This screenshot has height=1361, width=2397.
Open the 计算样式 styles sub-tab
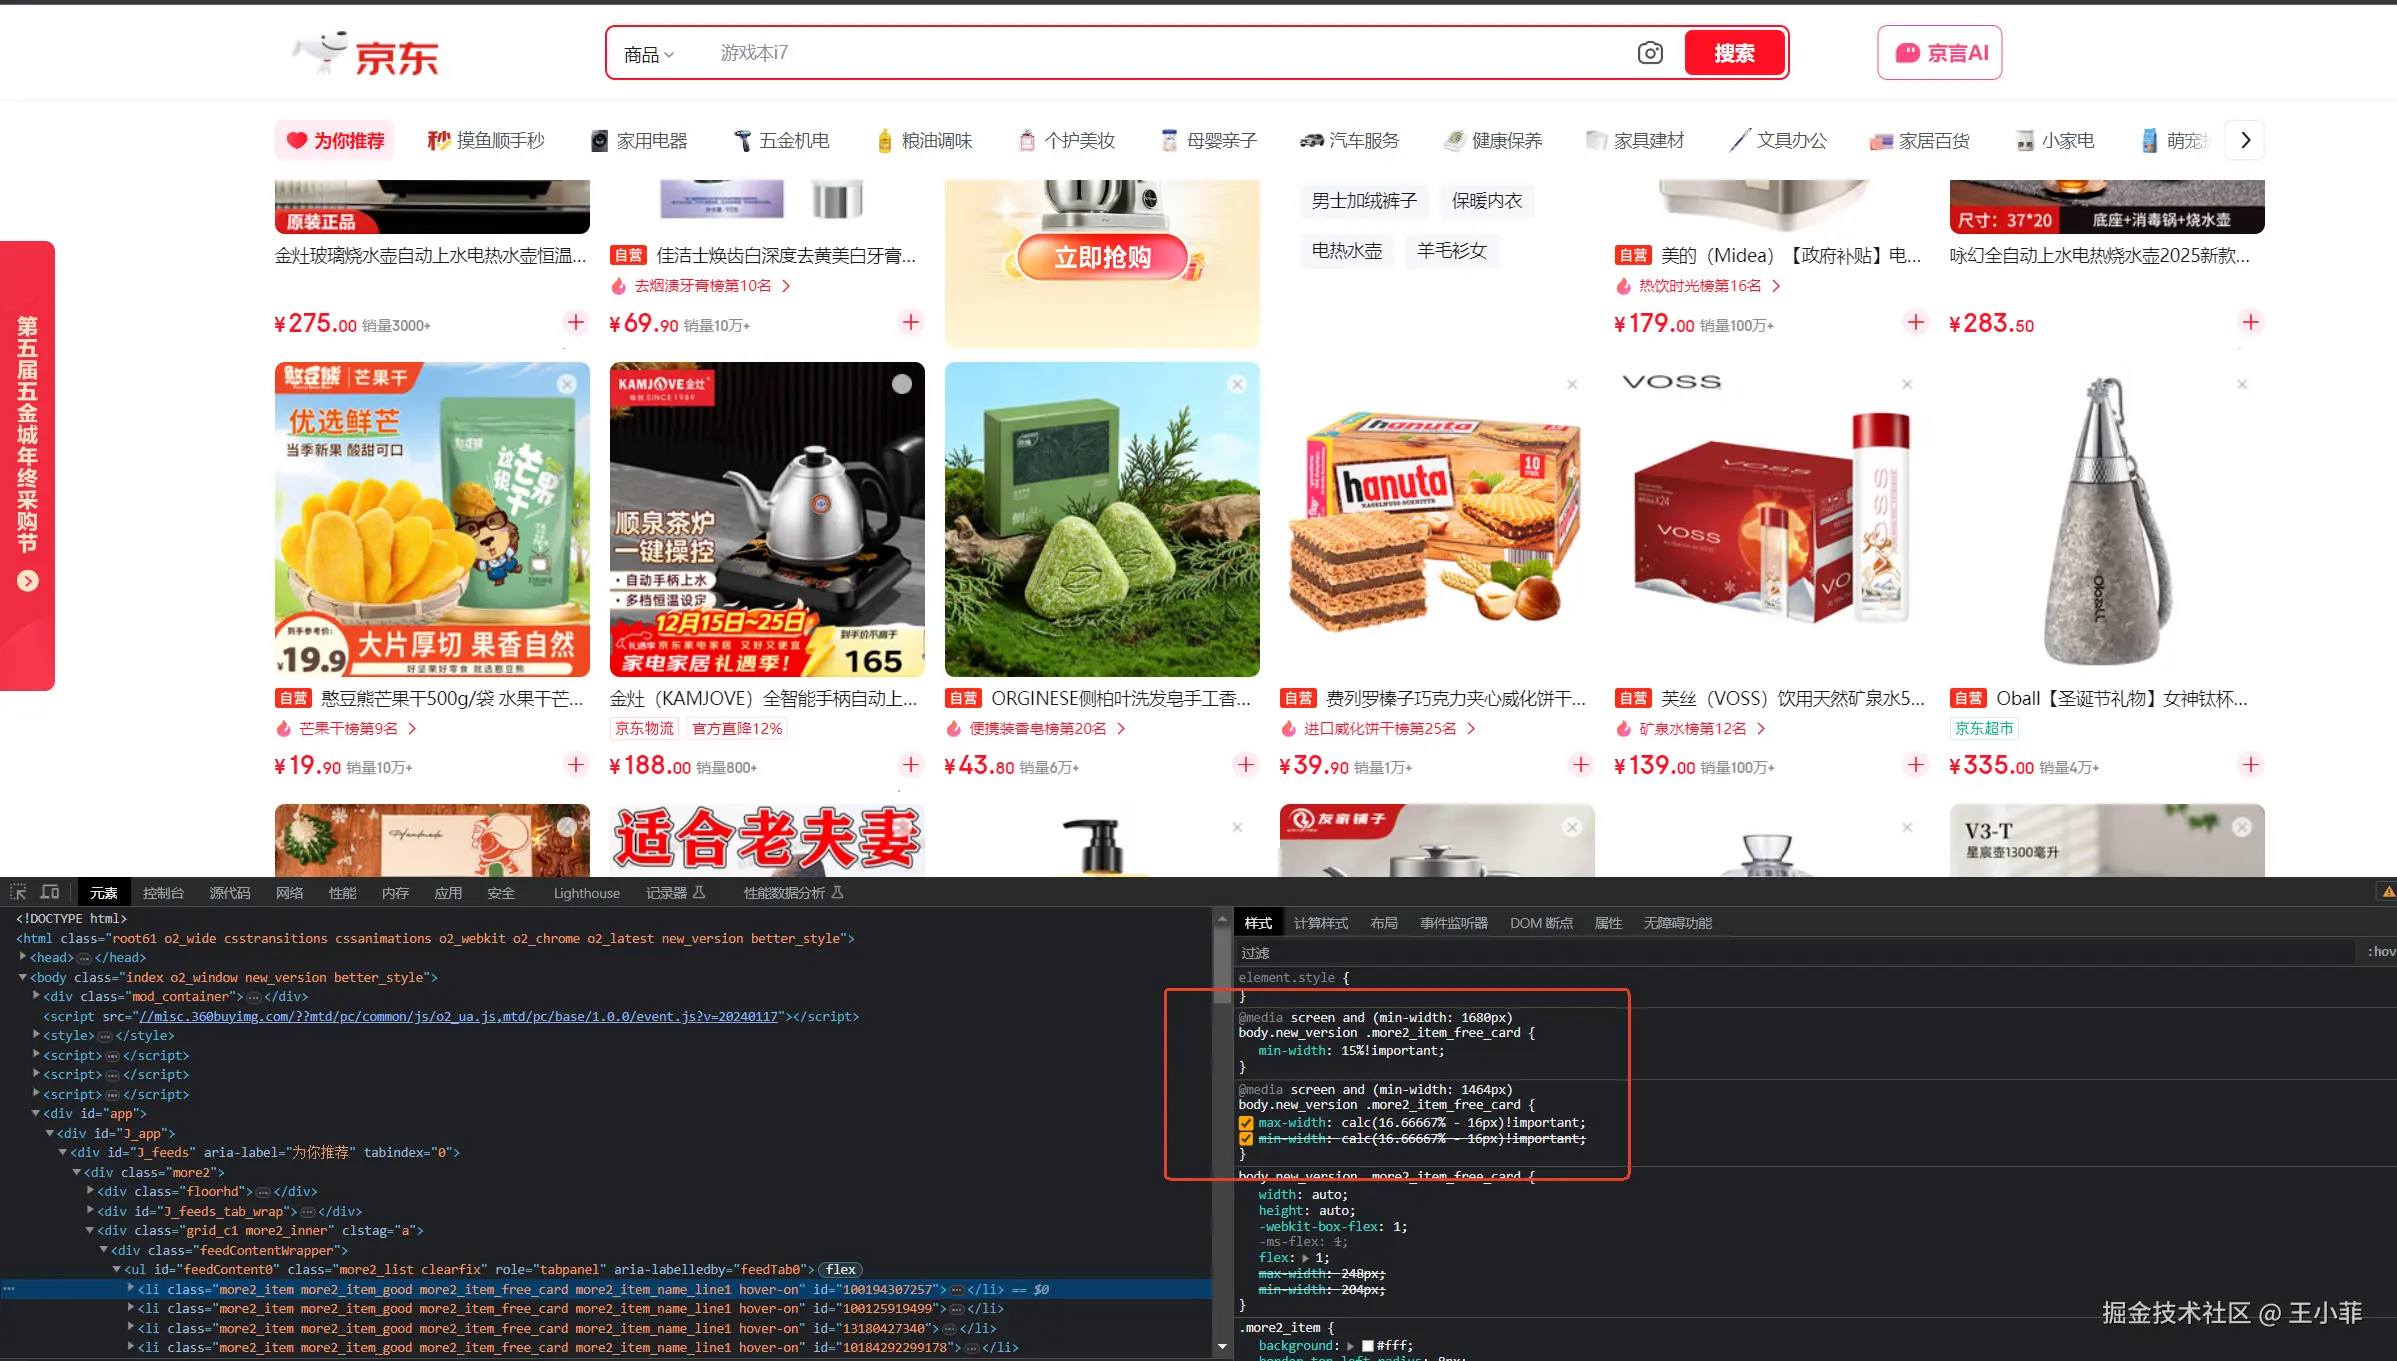(1320, 923)
